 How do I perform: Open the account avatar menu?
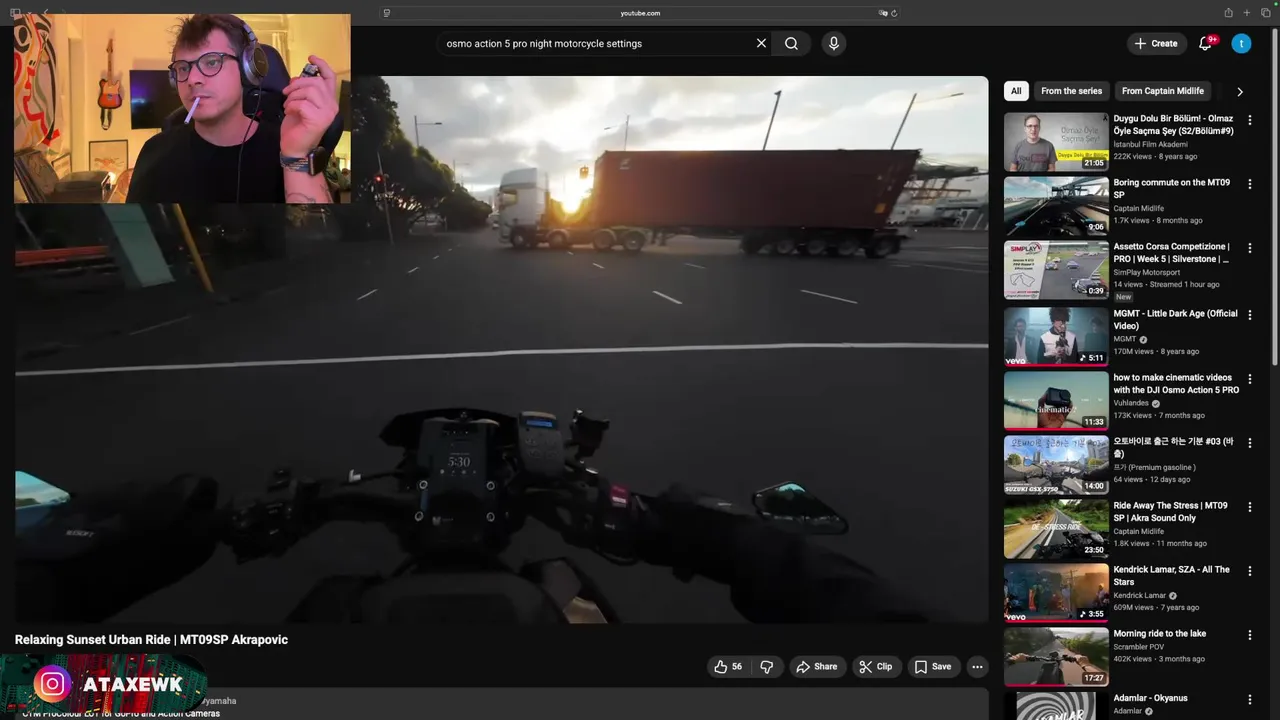(x=1241, y=43)
